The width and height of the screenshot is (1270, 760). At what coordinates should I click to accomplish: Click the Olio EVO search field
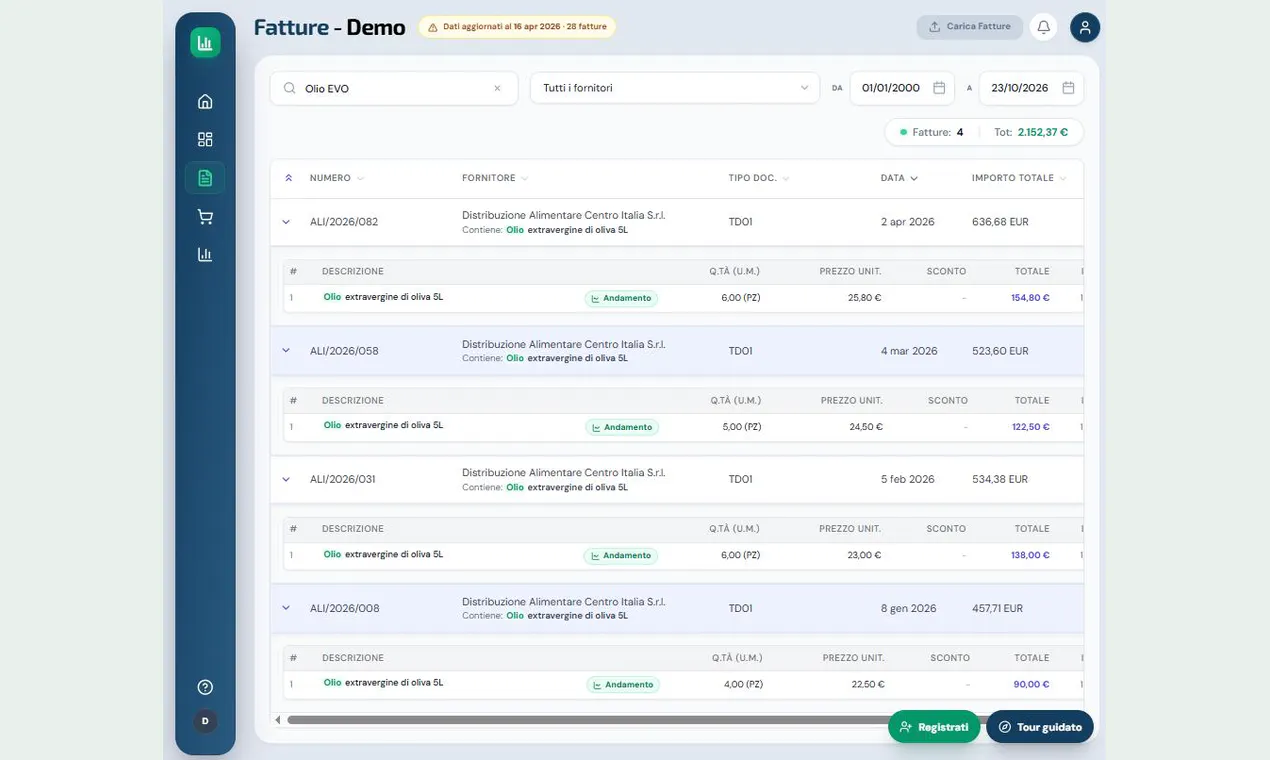coord(394,88)
